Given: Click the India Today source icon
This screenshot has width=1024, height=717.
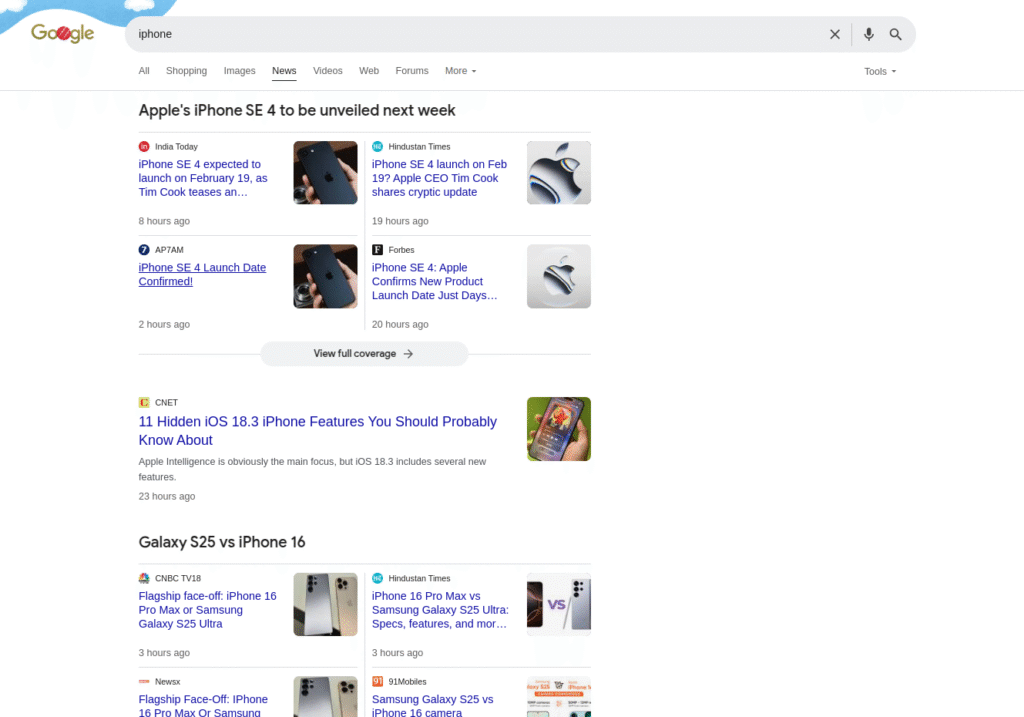Looking at the screenshot, I should coord(144,147).
